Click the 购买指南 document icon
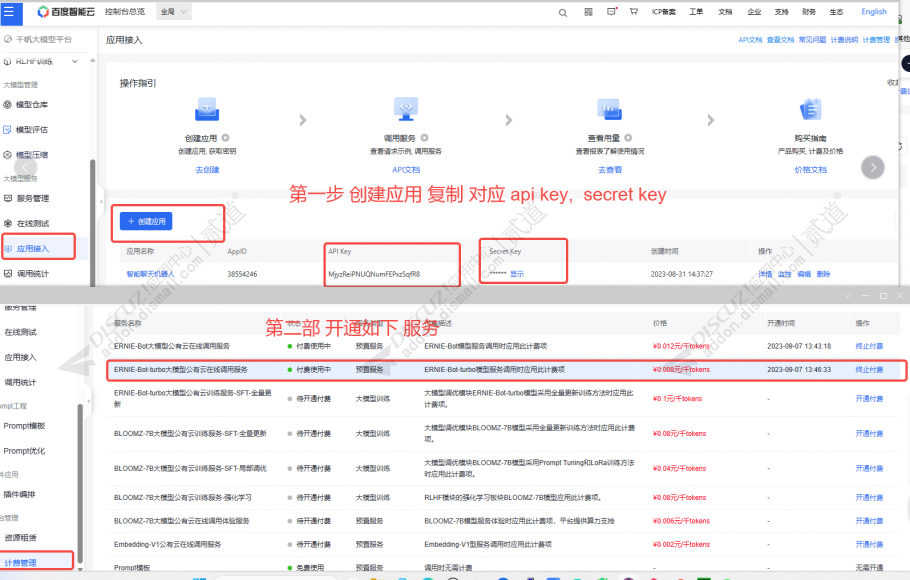 point(811,109)
